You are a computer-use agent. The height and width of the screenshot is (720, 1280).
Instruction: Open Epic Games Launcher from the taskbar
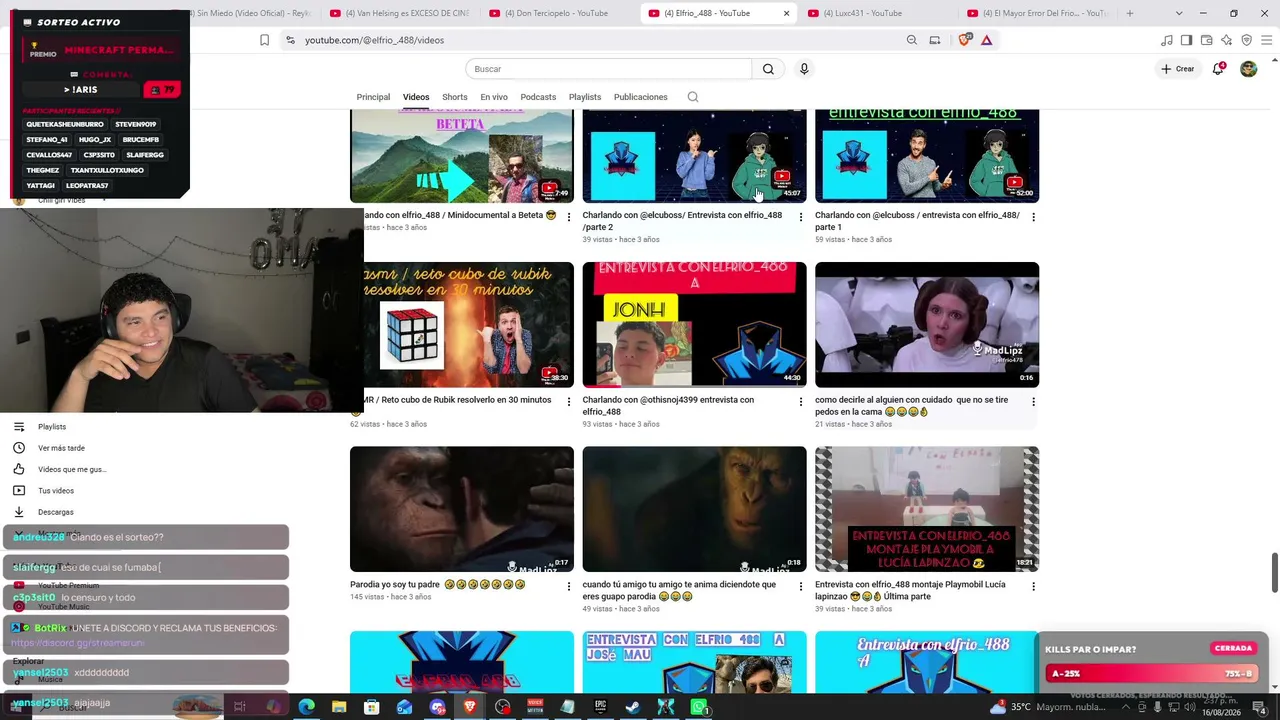click(x=601, y=707)
